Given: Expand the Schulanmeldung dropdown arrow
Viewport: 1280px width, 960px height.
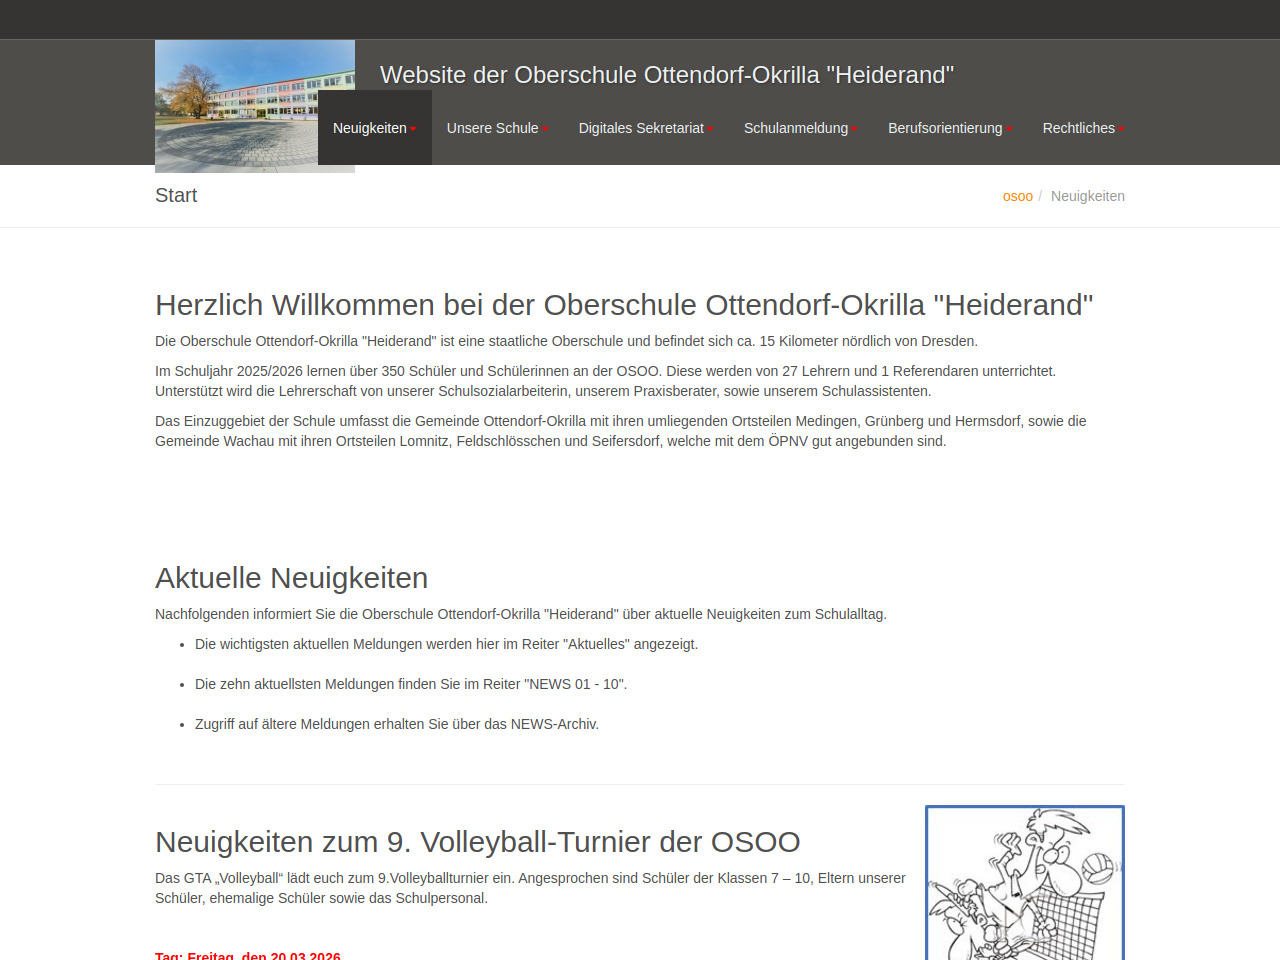Looking at the screenshot, I should (854, 129).
